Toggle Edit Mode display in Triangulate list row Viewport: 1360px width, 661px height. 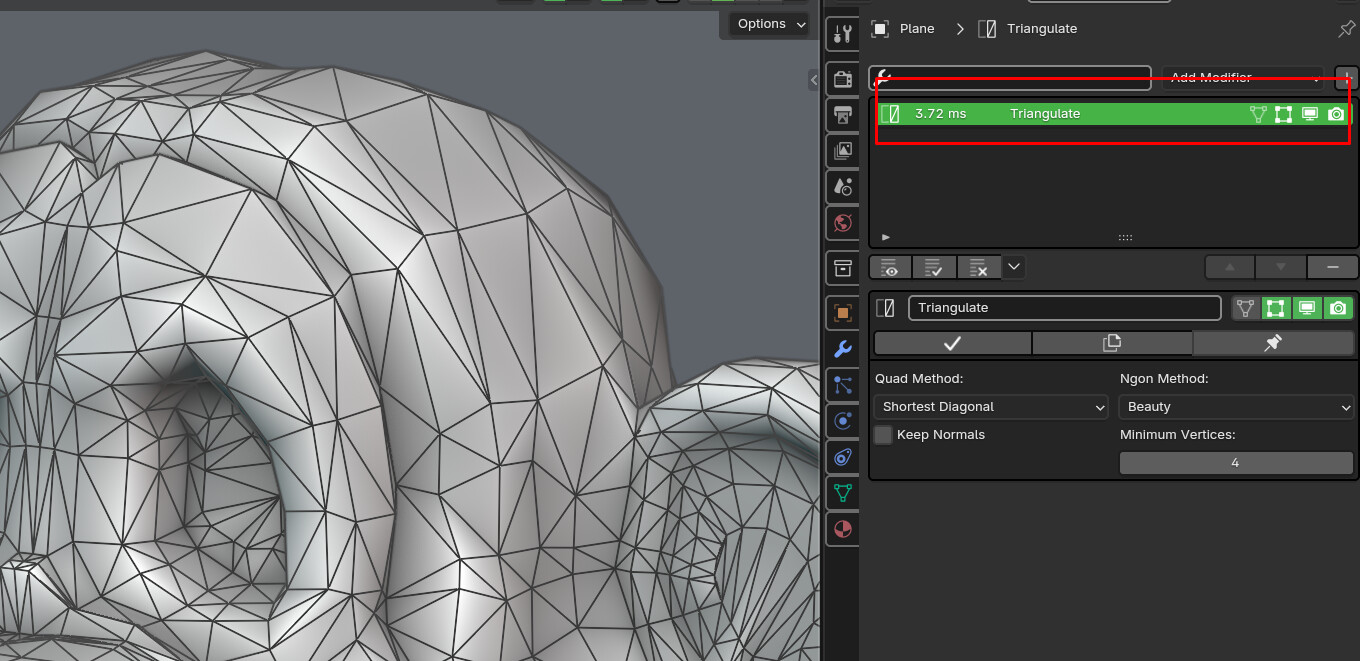point(1284,114)
